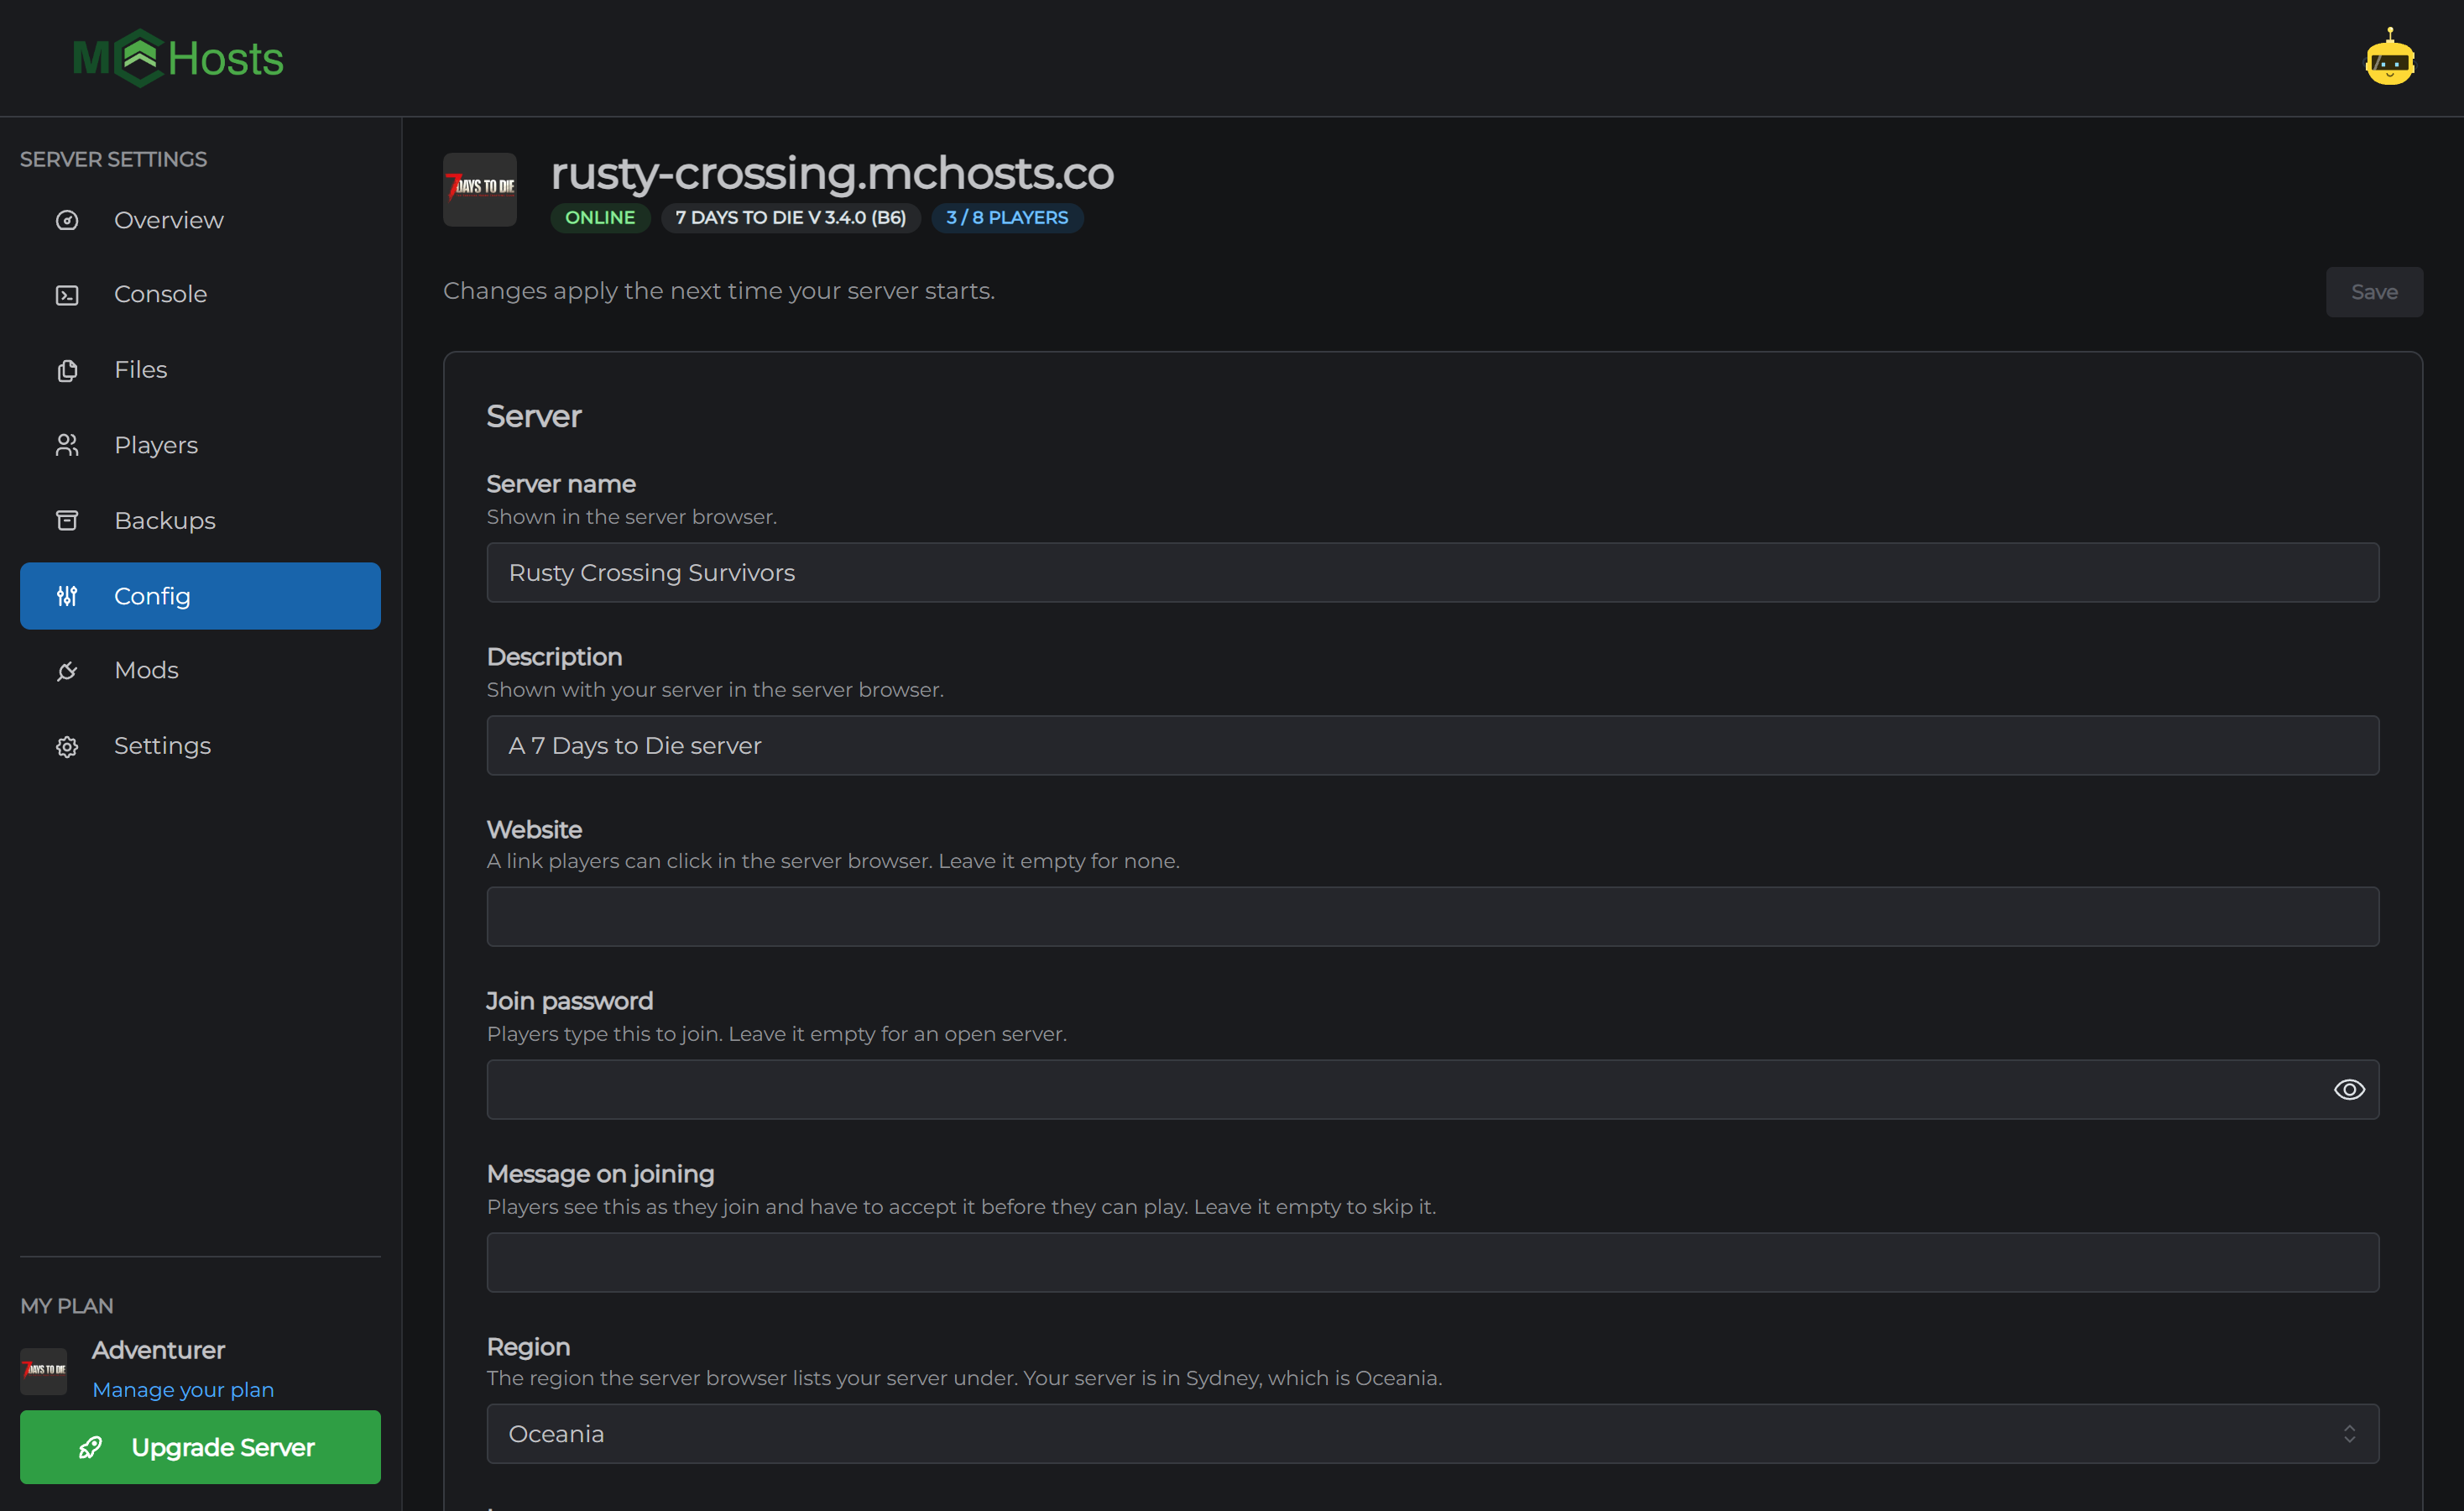Click the Description input field
Viewport: 2464px width, 1511px height.
pos(1432,746)
